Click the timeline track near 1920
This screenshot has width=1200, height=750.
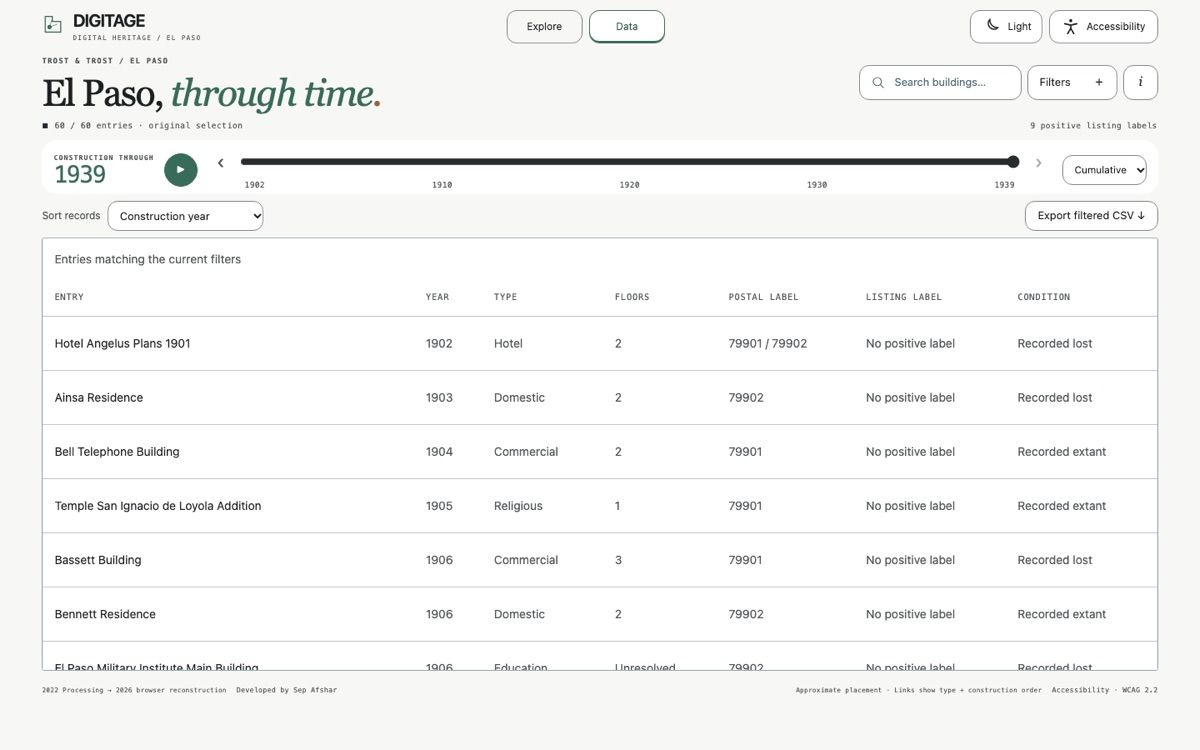629,162
